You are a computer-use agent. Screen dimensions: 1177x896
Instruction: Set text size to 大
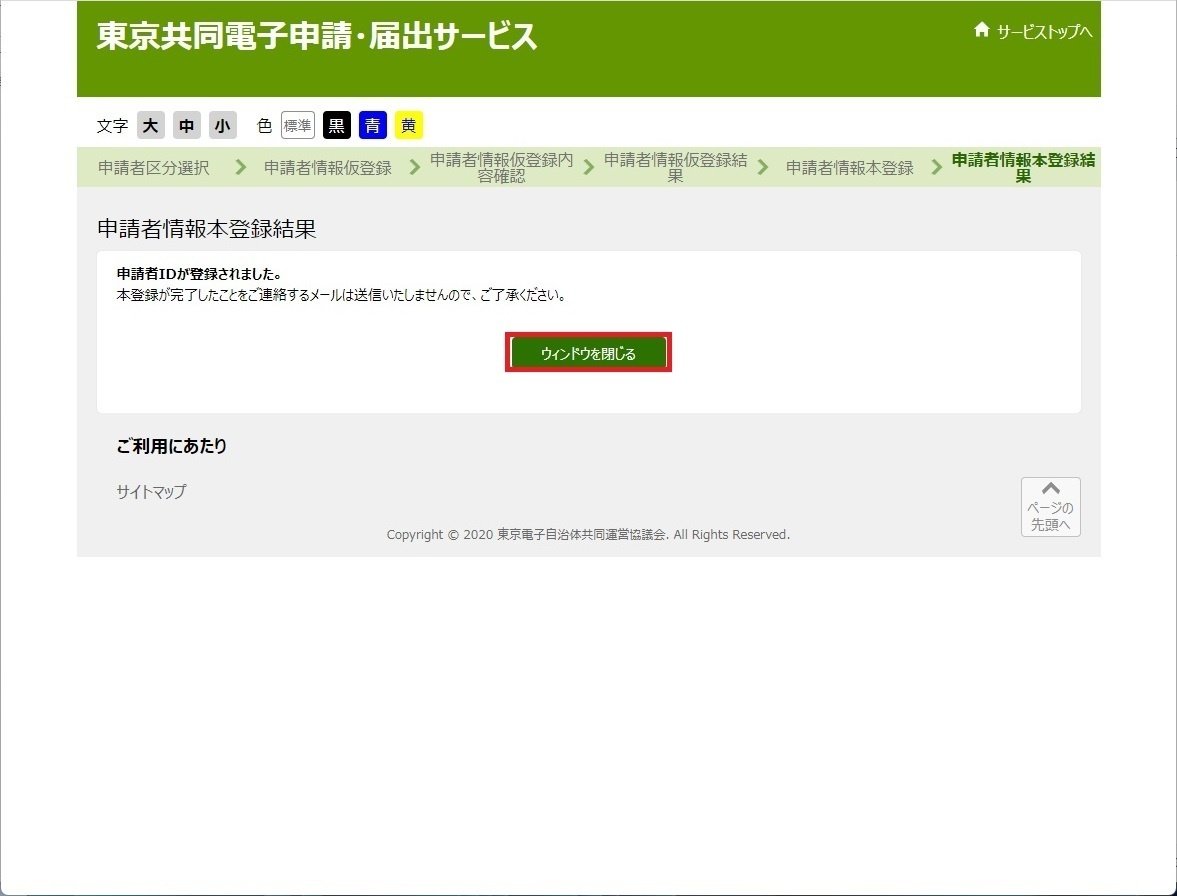pos(151,125)
